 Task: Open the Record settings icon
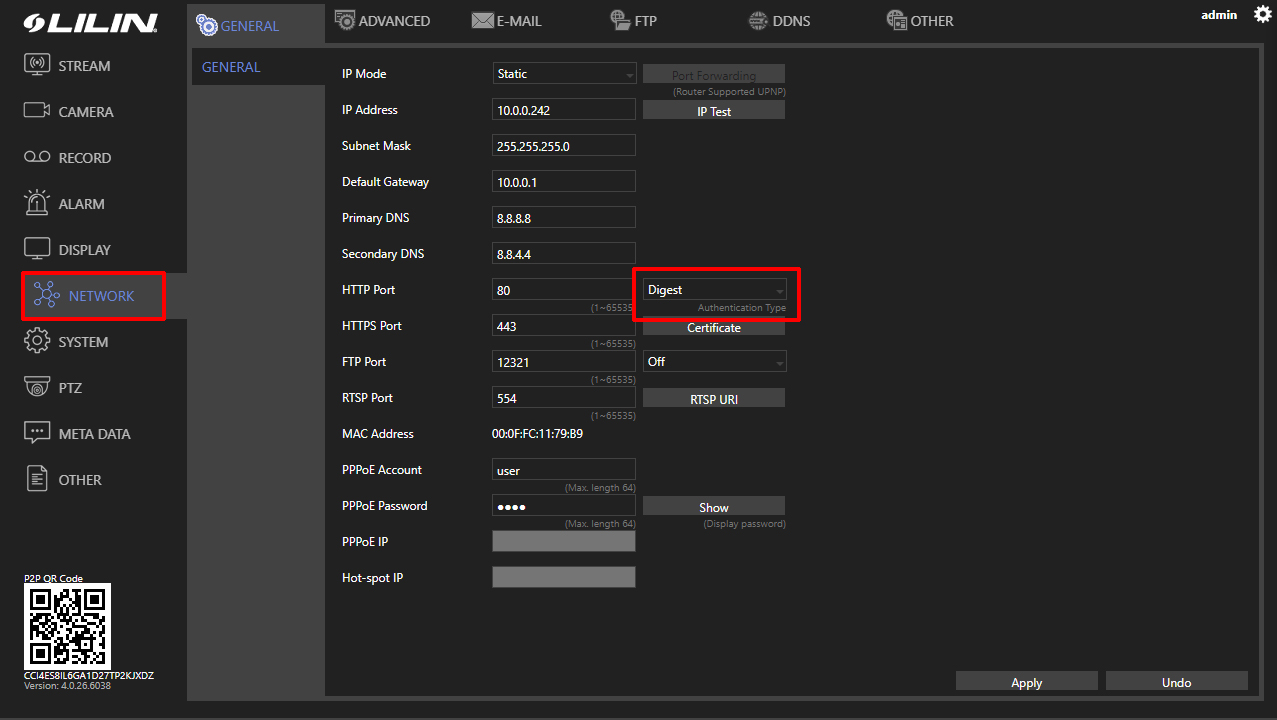[x=37, y=158]
